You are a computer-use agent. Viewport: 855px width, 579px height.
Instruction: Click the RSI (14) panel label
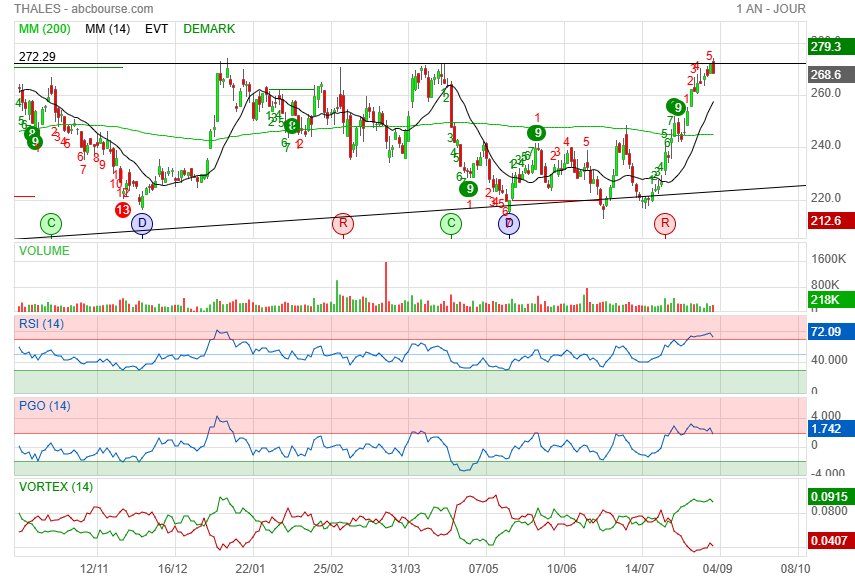(41, 324)
